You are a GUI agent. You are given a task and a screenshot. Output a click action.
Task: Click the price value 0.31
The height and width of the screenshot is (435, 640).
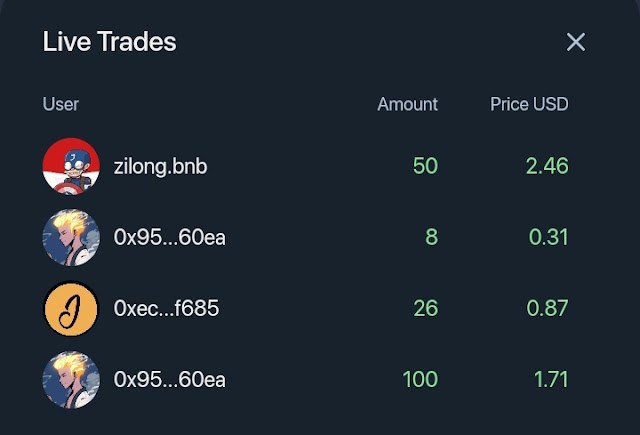(549, 237)
